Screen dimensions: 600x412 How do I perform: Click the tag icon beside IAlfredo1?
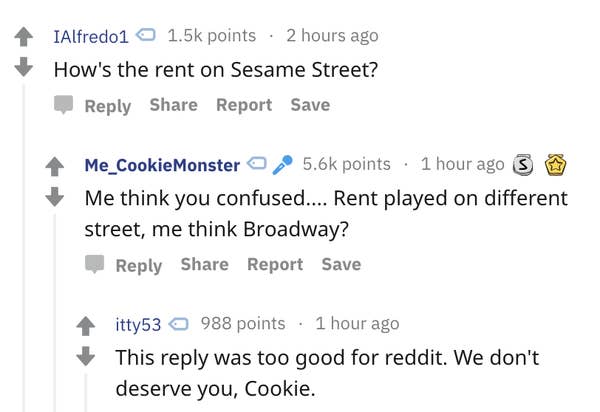(147, 37)
